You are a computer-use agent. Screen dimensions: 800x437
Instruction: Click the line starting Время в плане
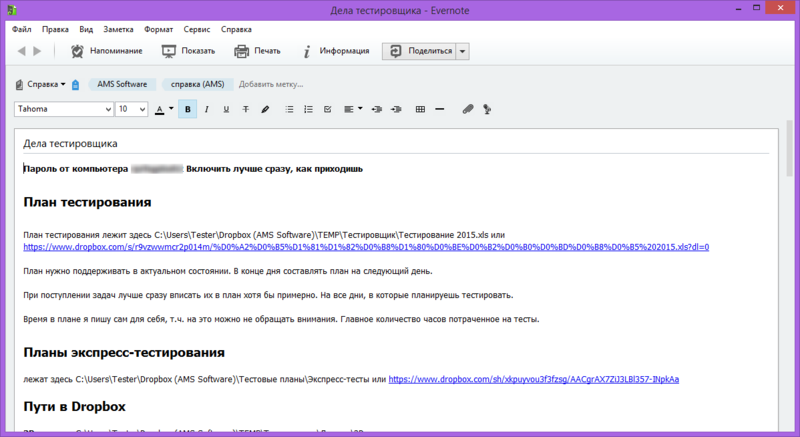(281, 319)
